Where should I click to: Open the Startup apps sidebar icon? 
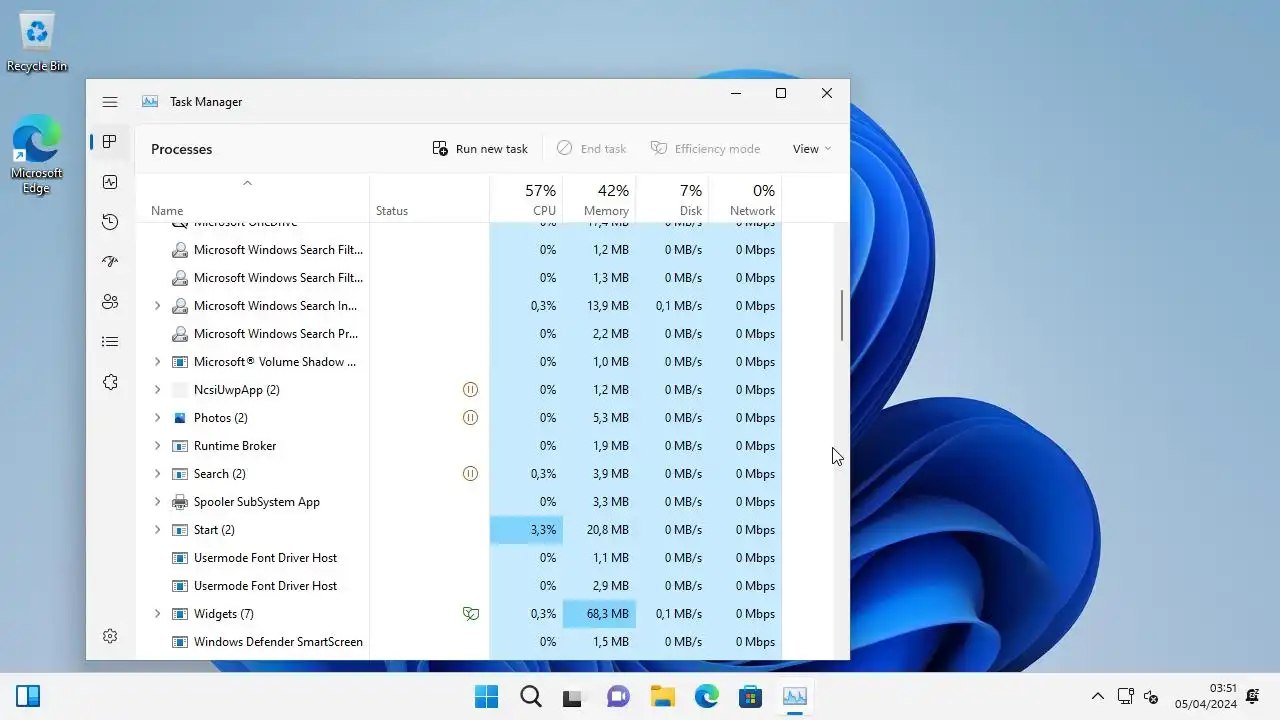pyautogui.click(x=110, y=262)
